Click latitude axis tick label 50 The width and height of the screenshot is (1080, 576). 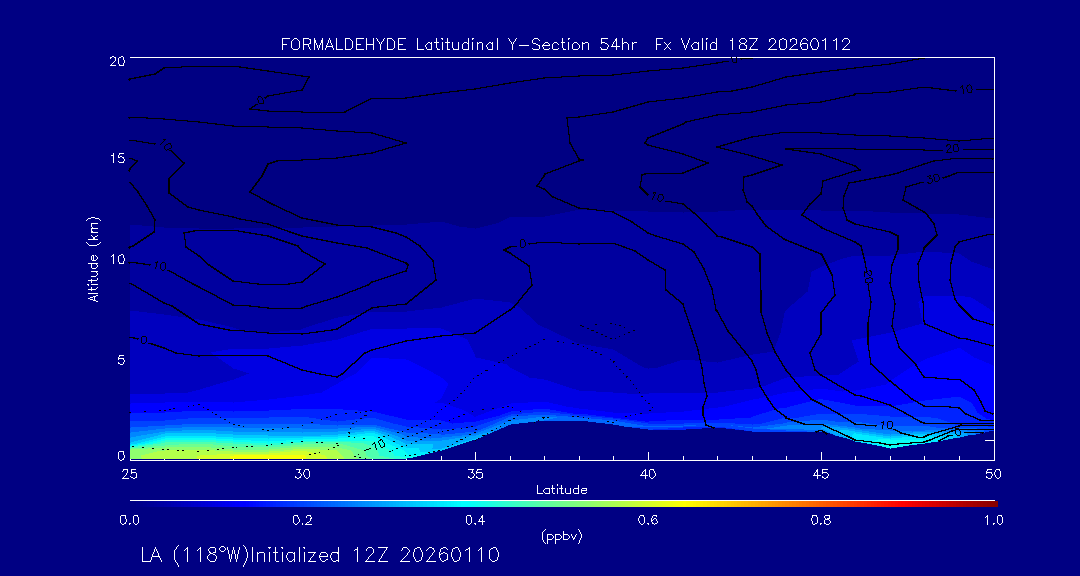point(993,474)
